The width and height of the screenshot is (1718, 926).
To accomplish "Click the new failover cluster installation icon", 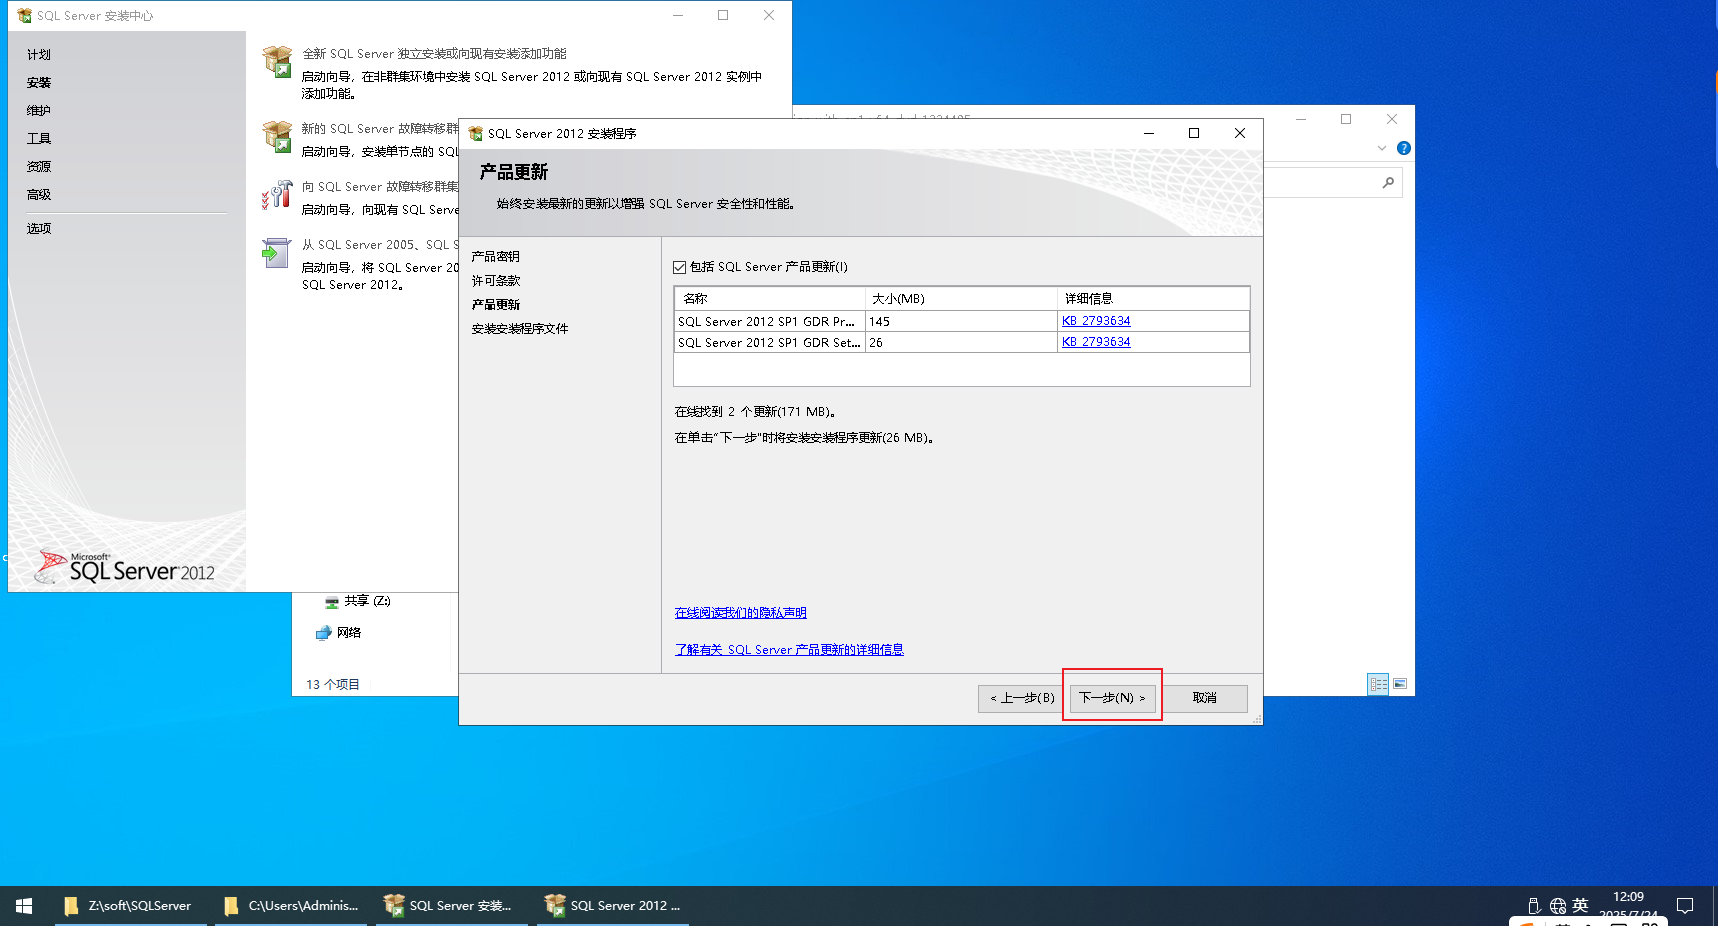I will point(277,137).
